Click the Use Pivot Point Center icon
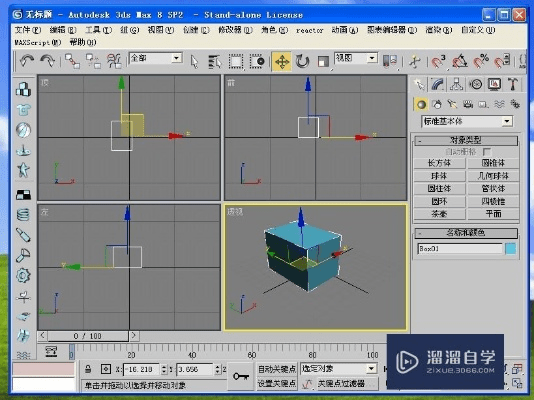The height and width of the screenshot is (400, 534). click(390, 62)
